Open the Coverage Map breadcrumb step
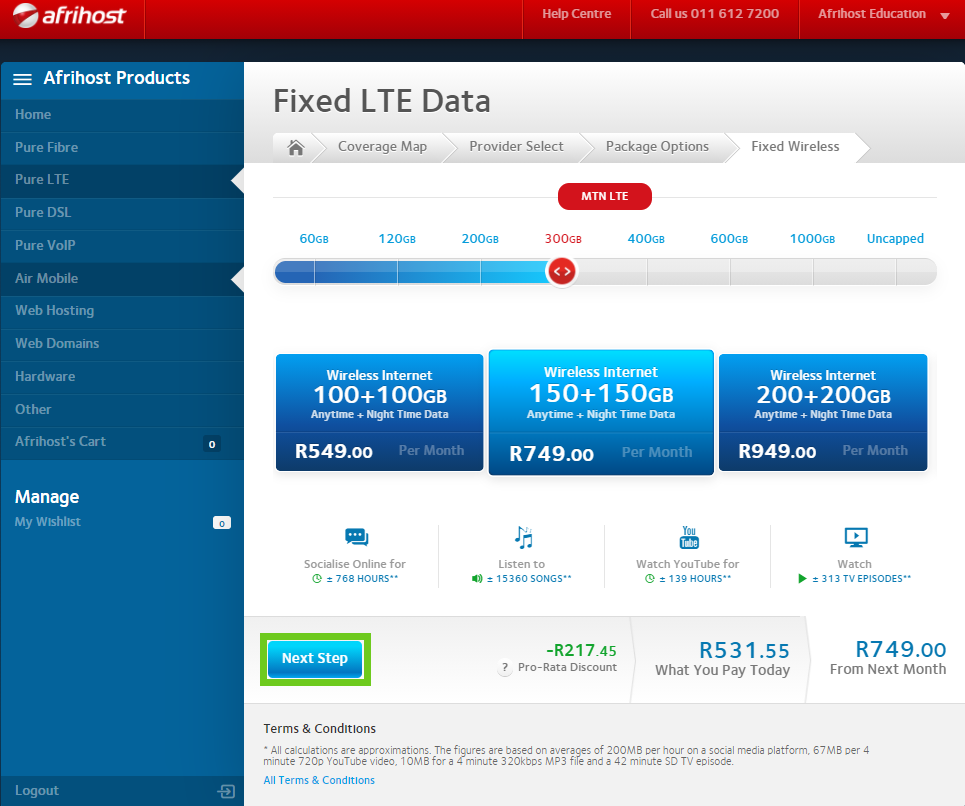The image size is (965, 806). tap(382, 147)
